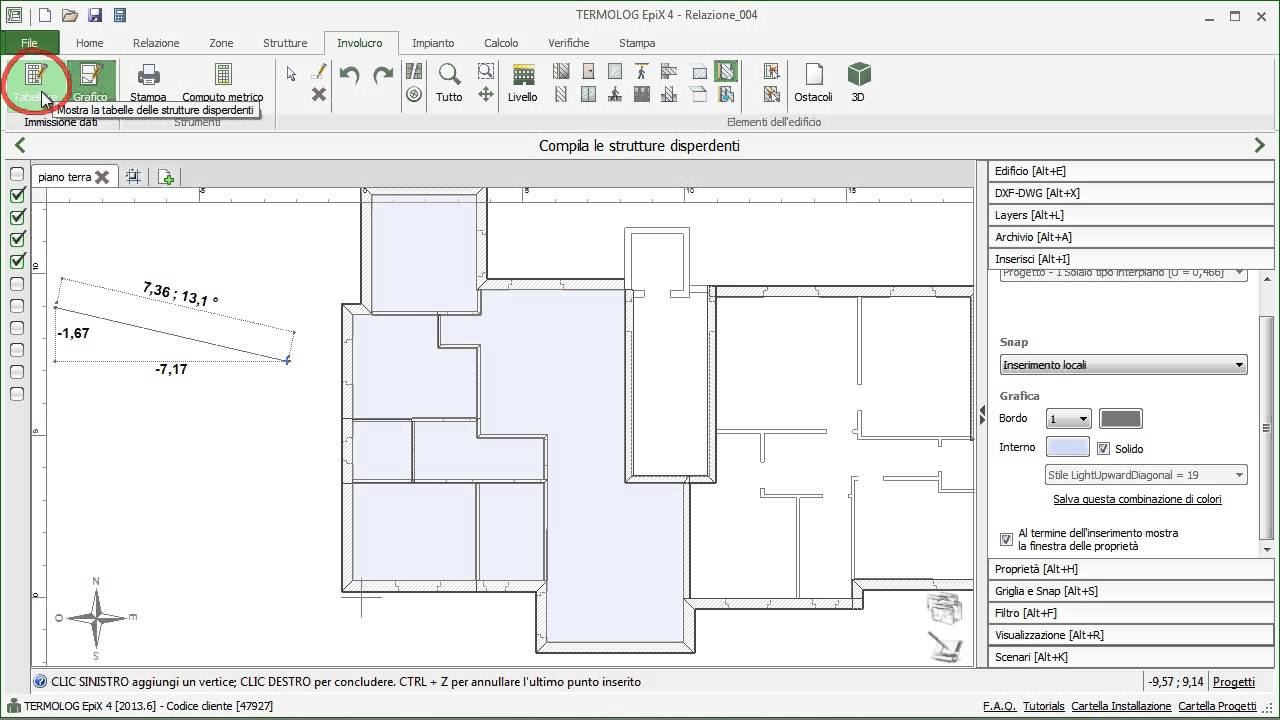Select the door element icon
Screen dimensions: 1280x720
(x=588, y=72)
